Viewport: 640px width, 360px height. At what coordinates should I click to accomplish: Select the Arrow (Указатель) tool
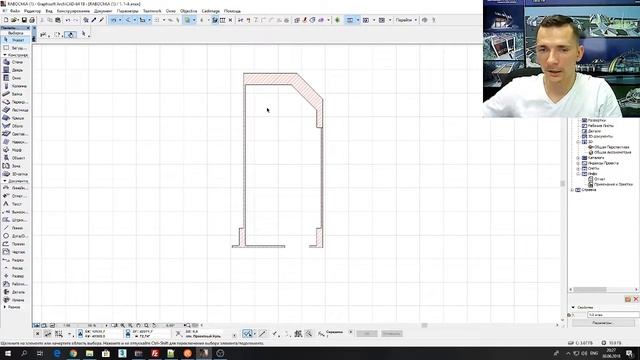click(15, 40)
